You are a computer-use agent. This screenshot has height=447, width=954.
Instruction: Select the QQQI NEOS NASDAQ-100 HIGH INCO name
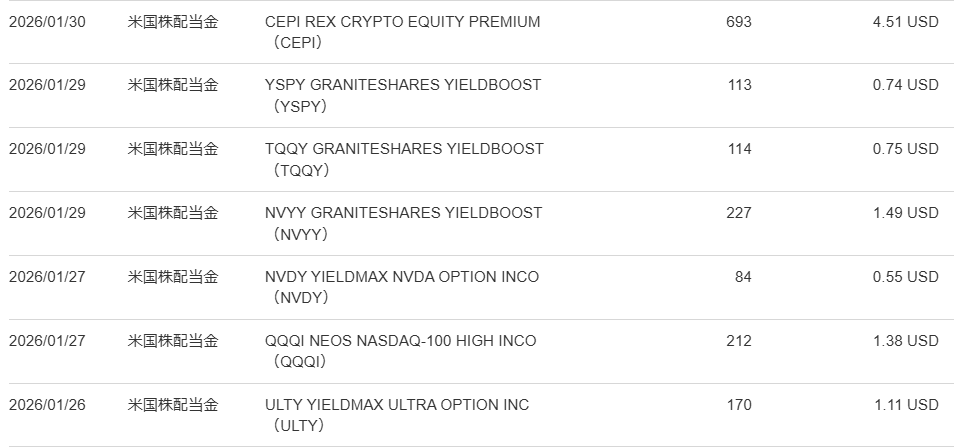click(400, 341)
